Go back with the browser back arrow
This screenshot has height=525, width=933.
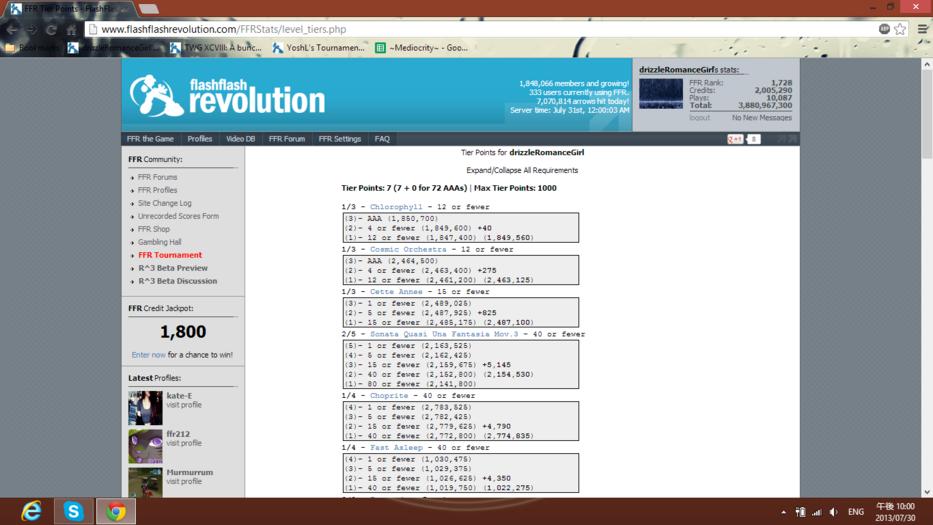[12, 29]
